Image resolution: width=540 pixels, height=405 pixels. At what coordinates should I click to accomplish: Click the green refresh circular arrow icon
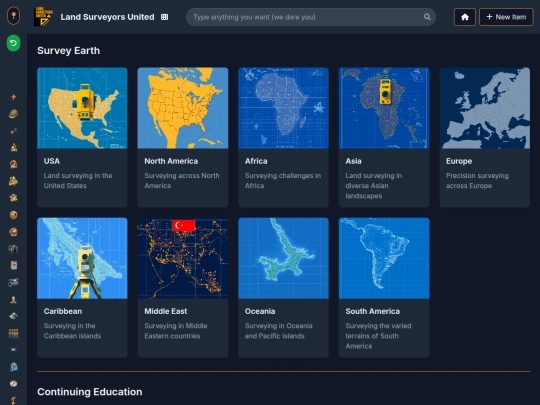13,43
